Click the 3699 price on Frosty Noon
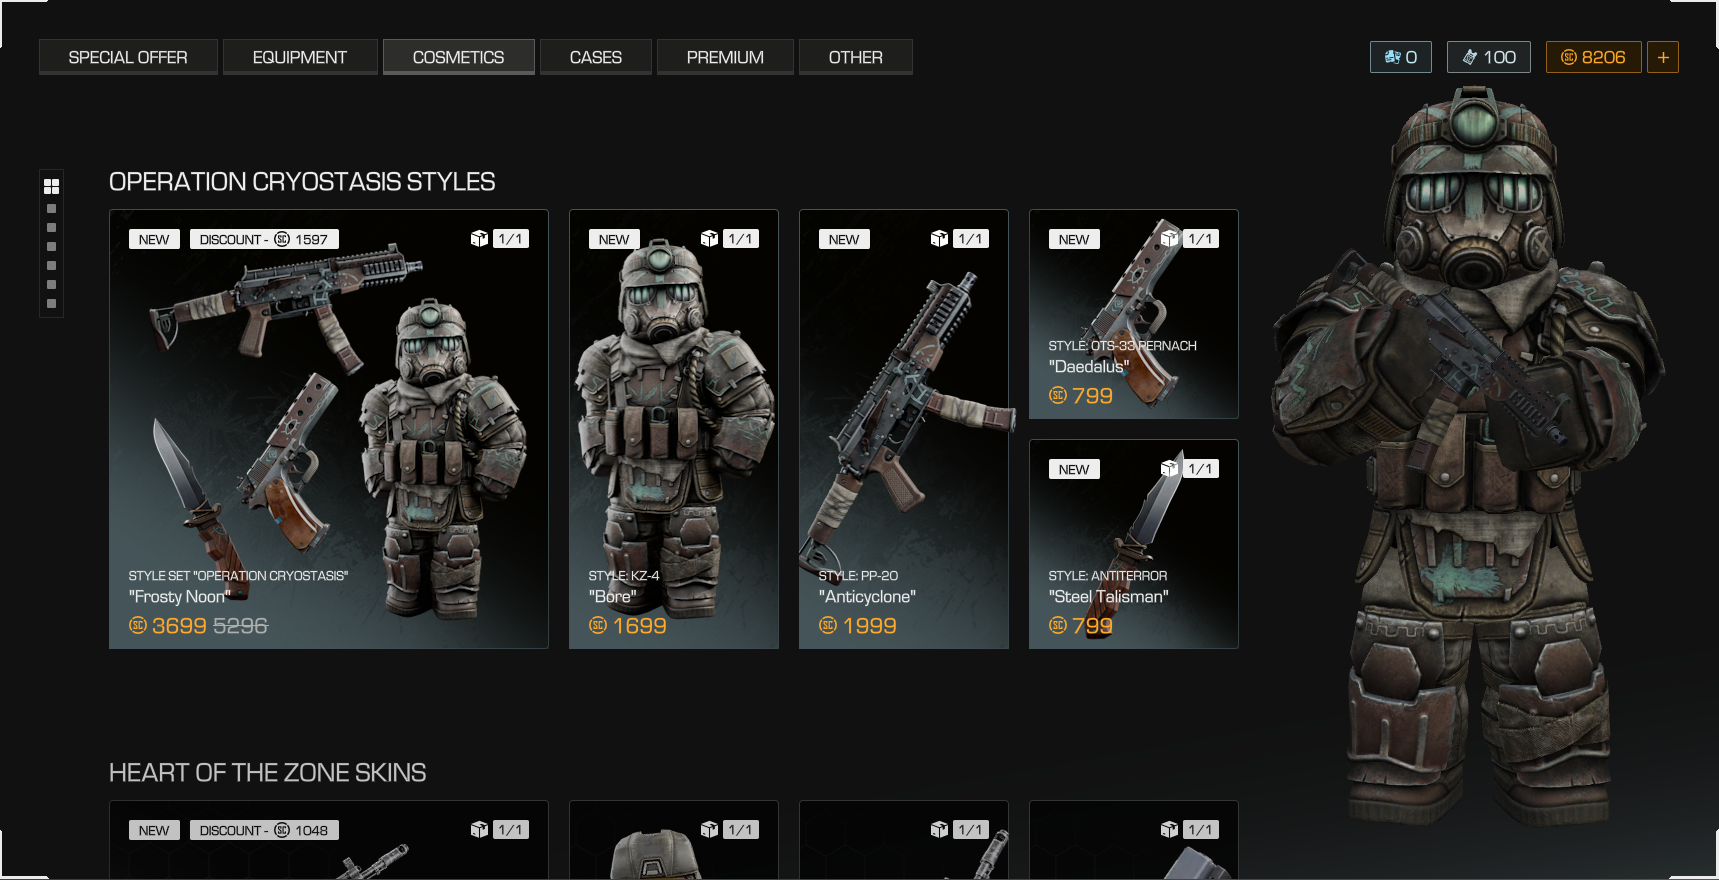1719x880 pixels. [179, 626]
